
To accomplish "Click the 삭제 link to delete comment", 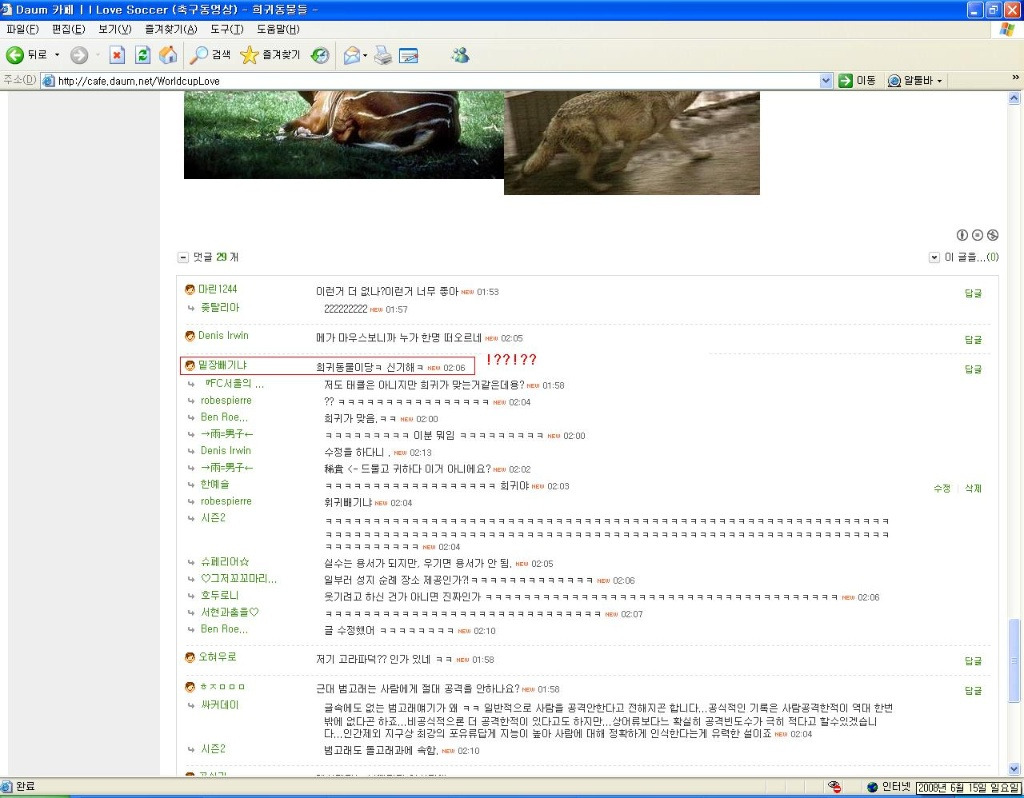I will click(x=973, y=488).
